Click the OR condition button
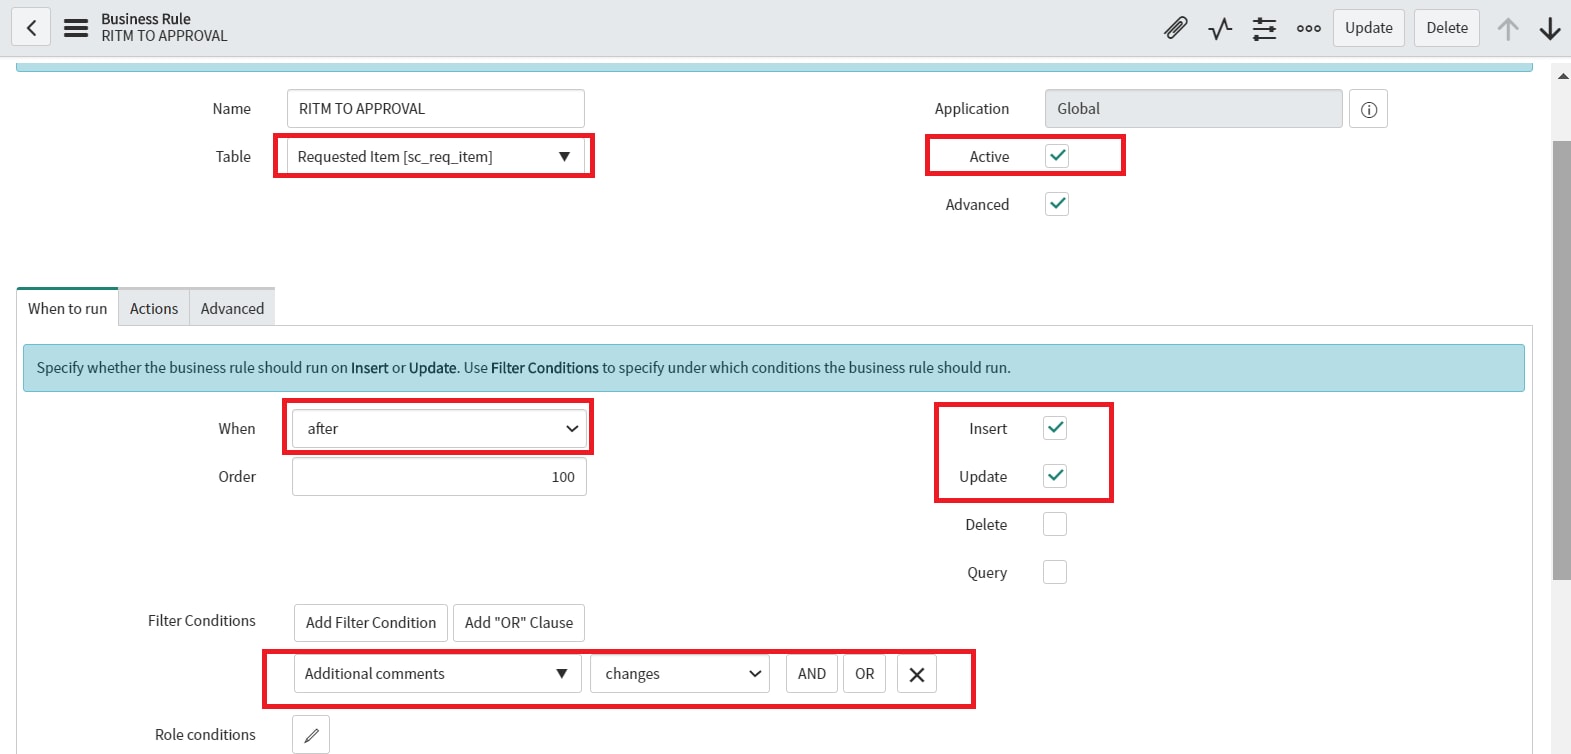The image size is (1571, 754). 865,674
